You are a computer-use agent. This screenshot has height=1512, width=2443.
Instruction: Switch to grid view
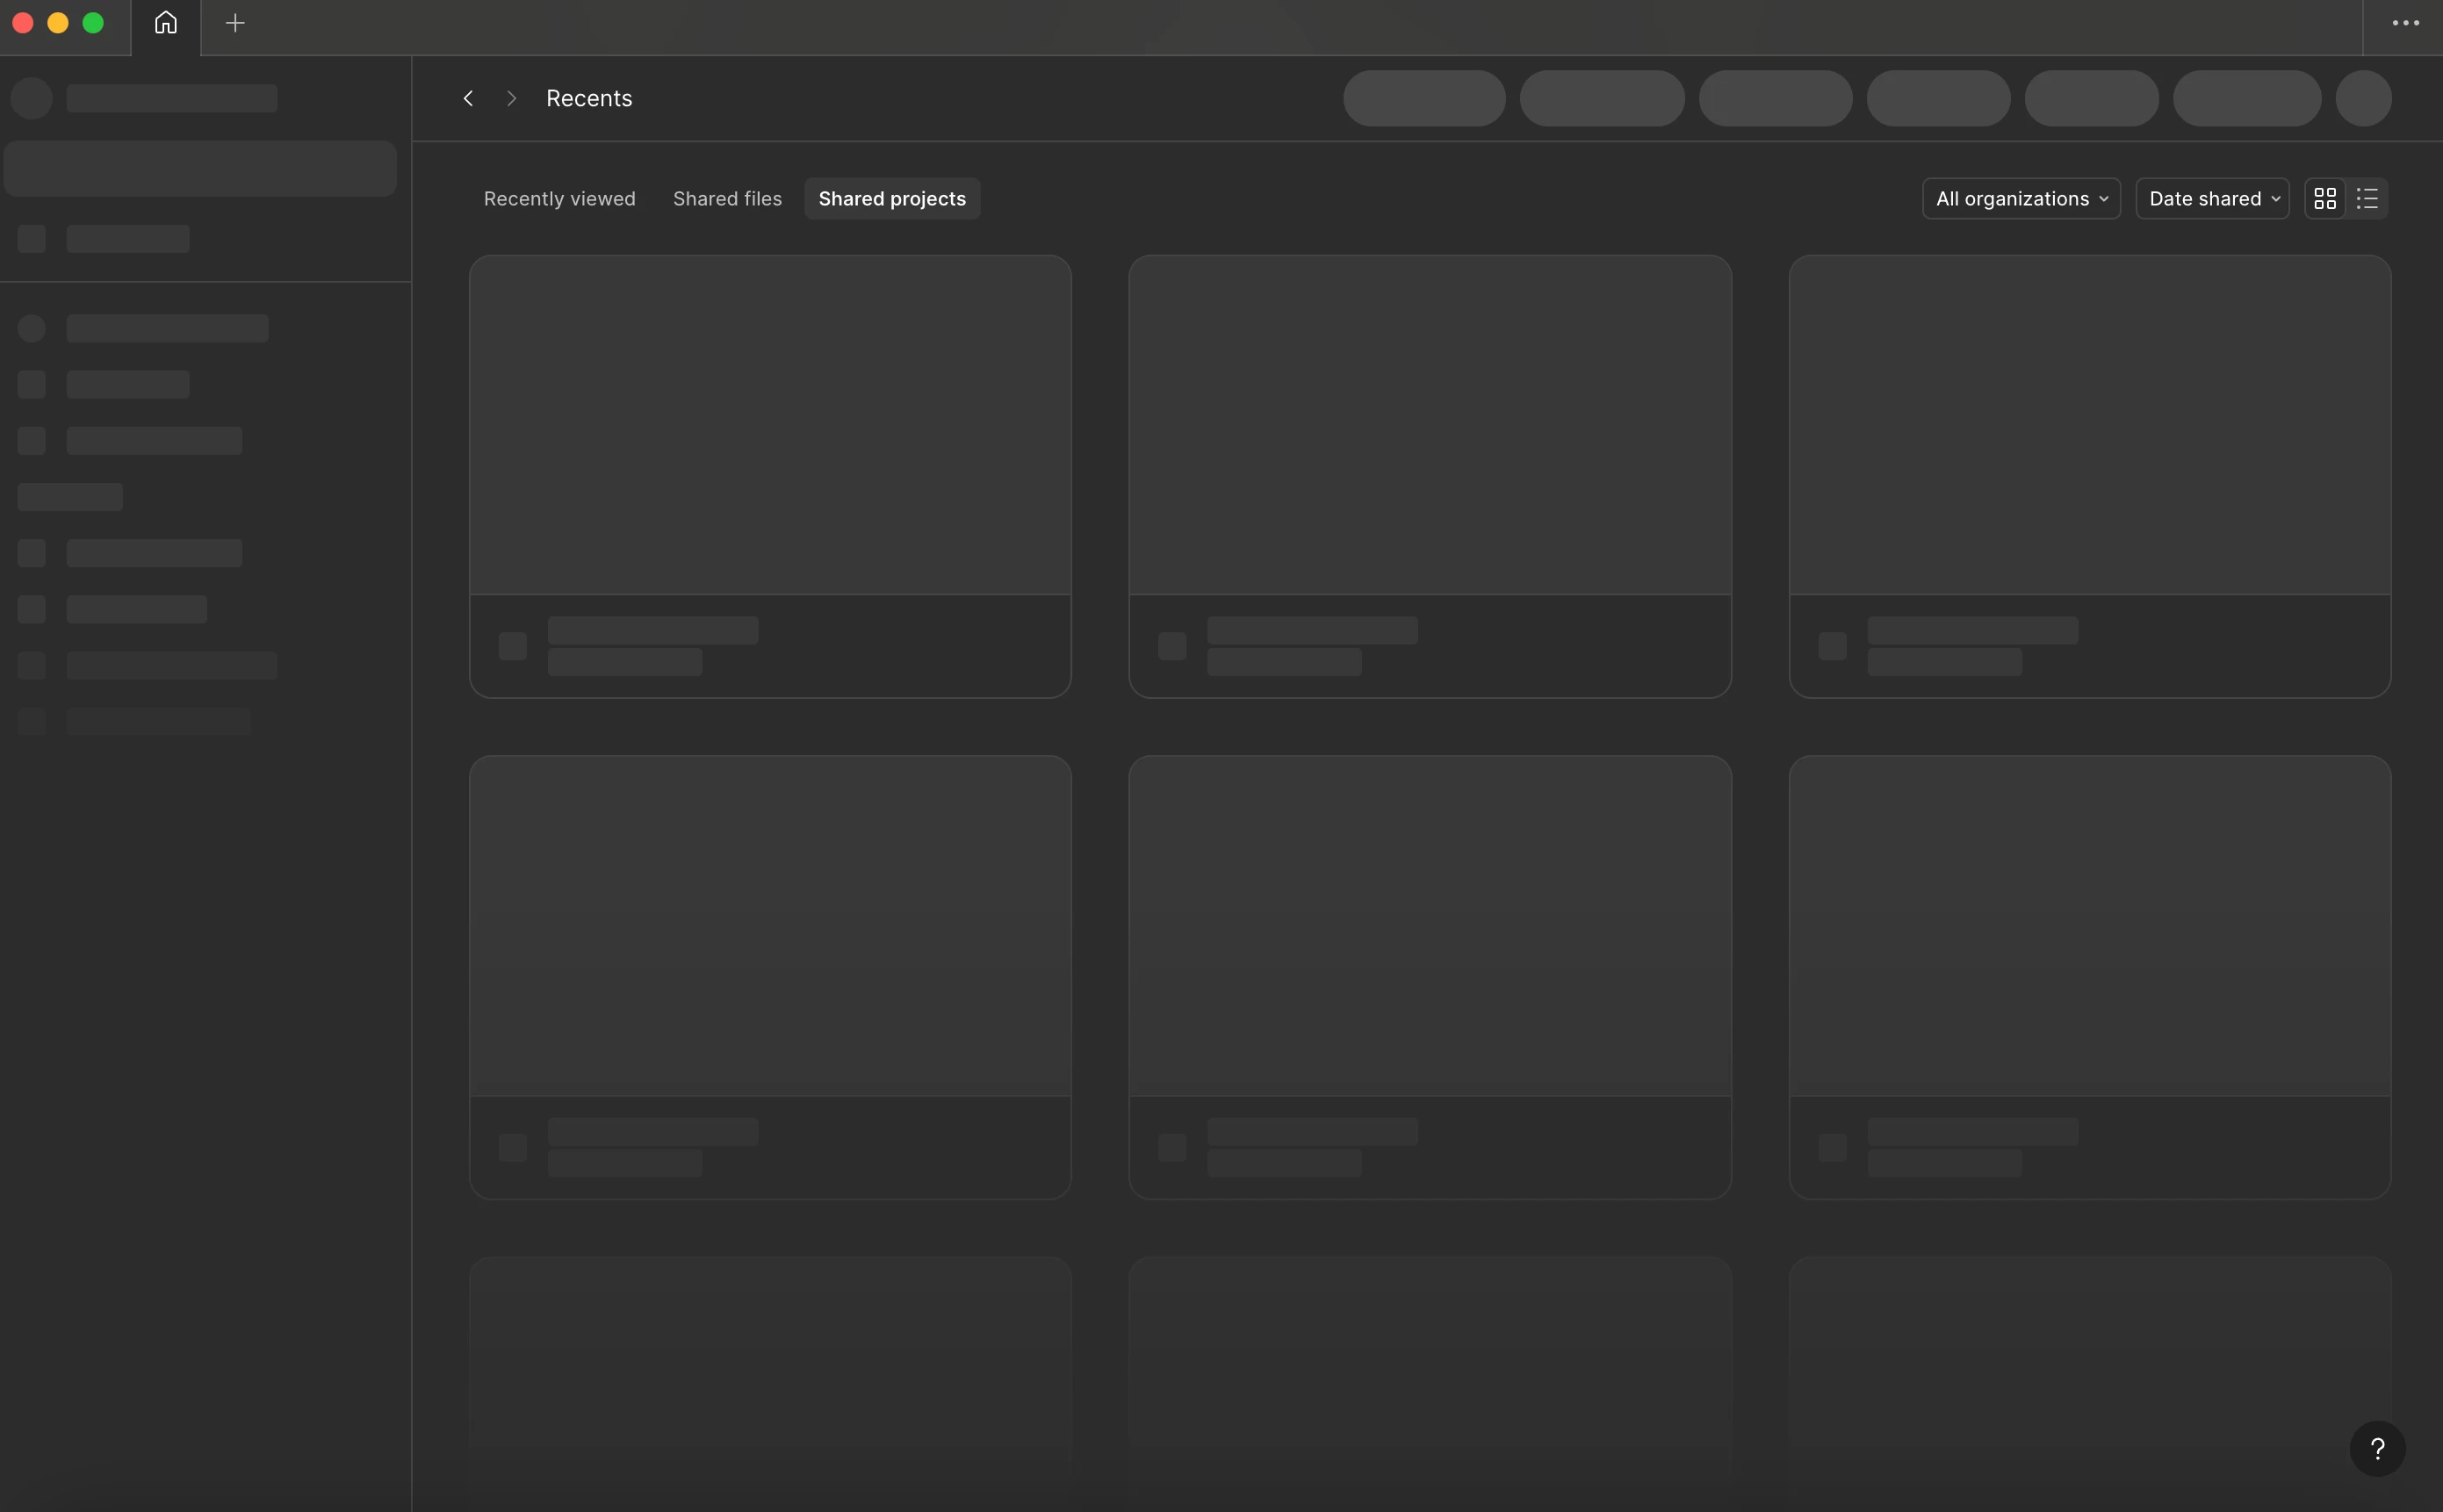tap(2325, 198)
